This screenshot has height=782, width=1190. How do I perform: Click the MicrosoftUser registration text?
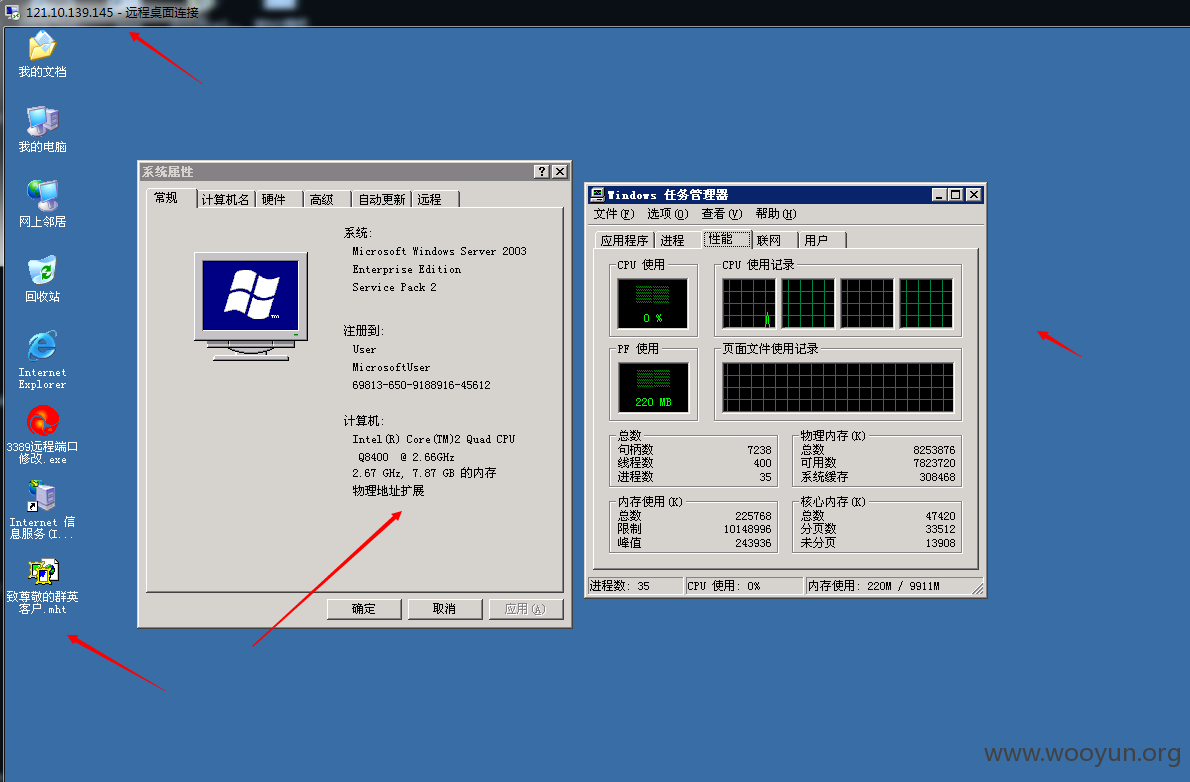[x=391, y=367]
